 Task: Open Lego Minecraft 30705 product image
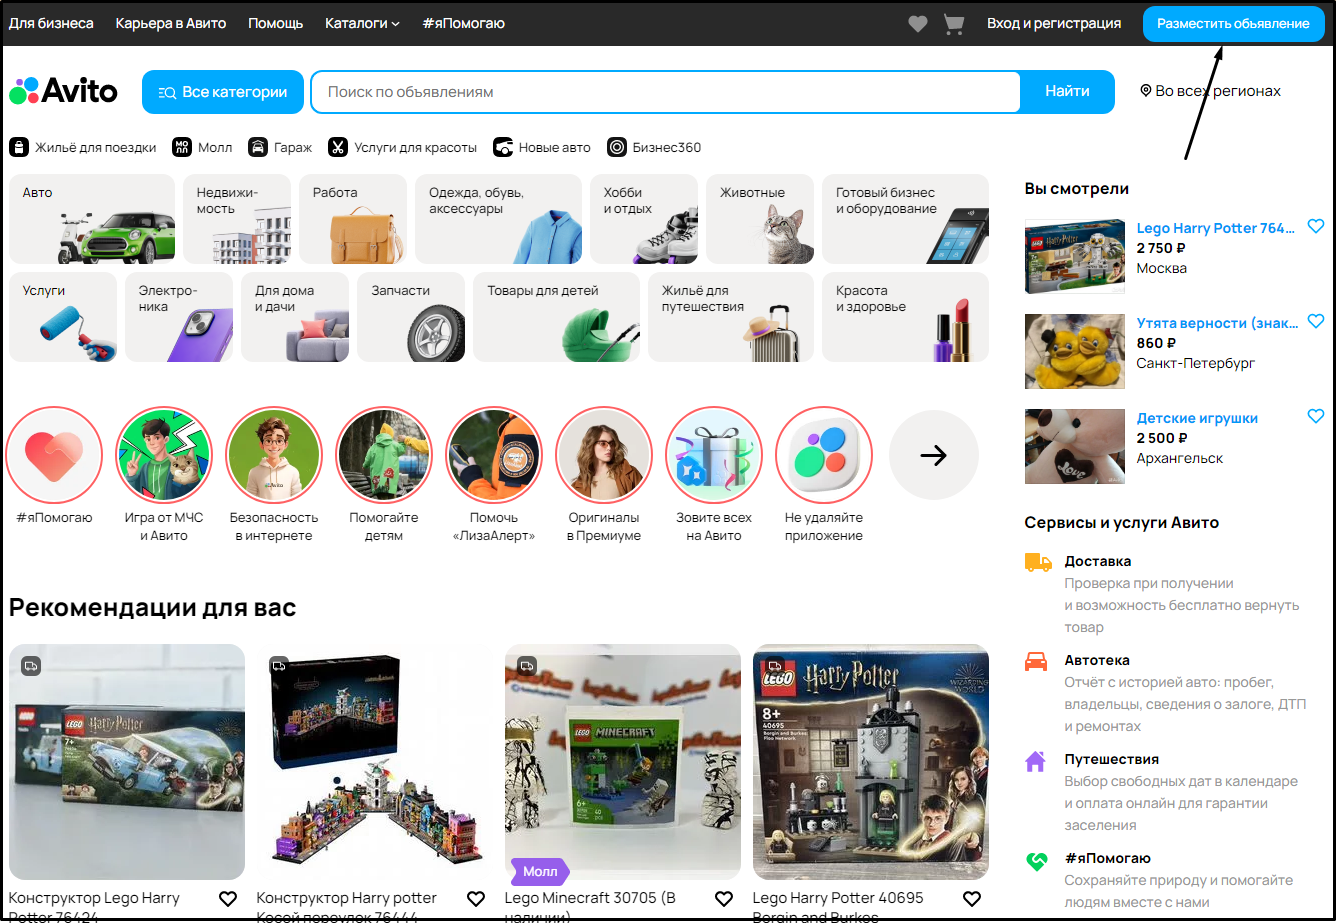(x=623, y=762)
